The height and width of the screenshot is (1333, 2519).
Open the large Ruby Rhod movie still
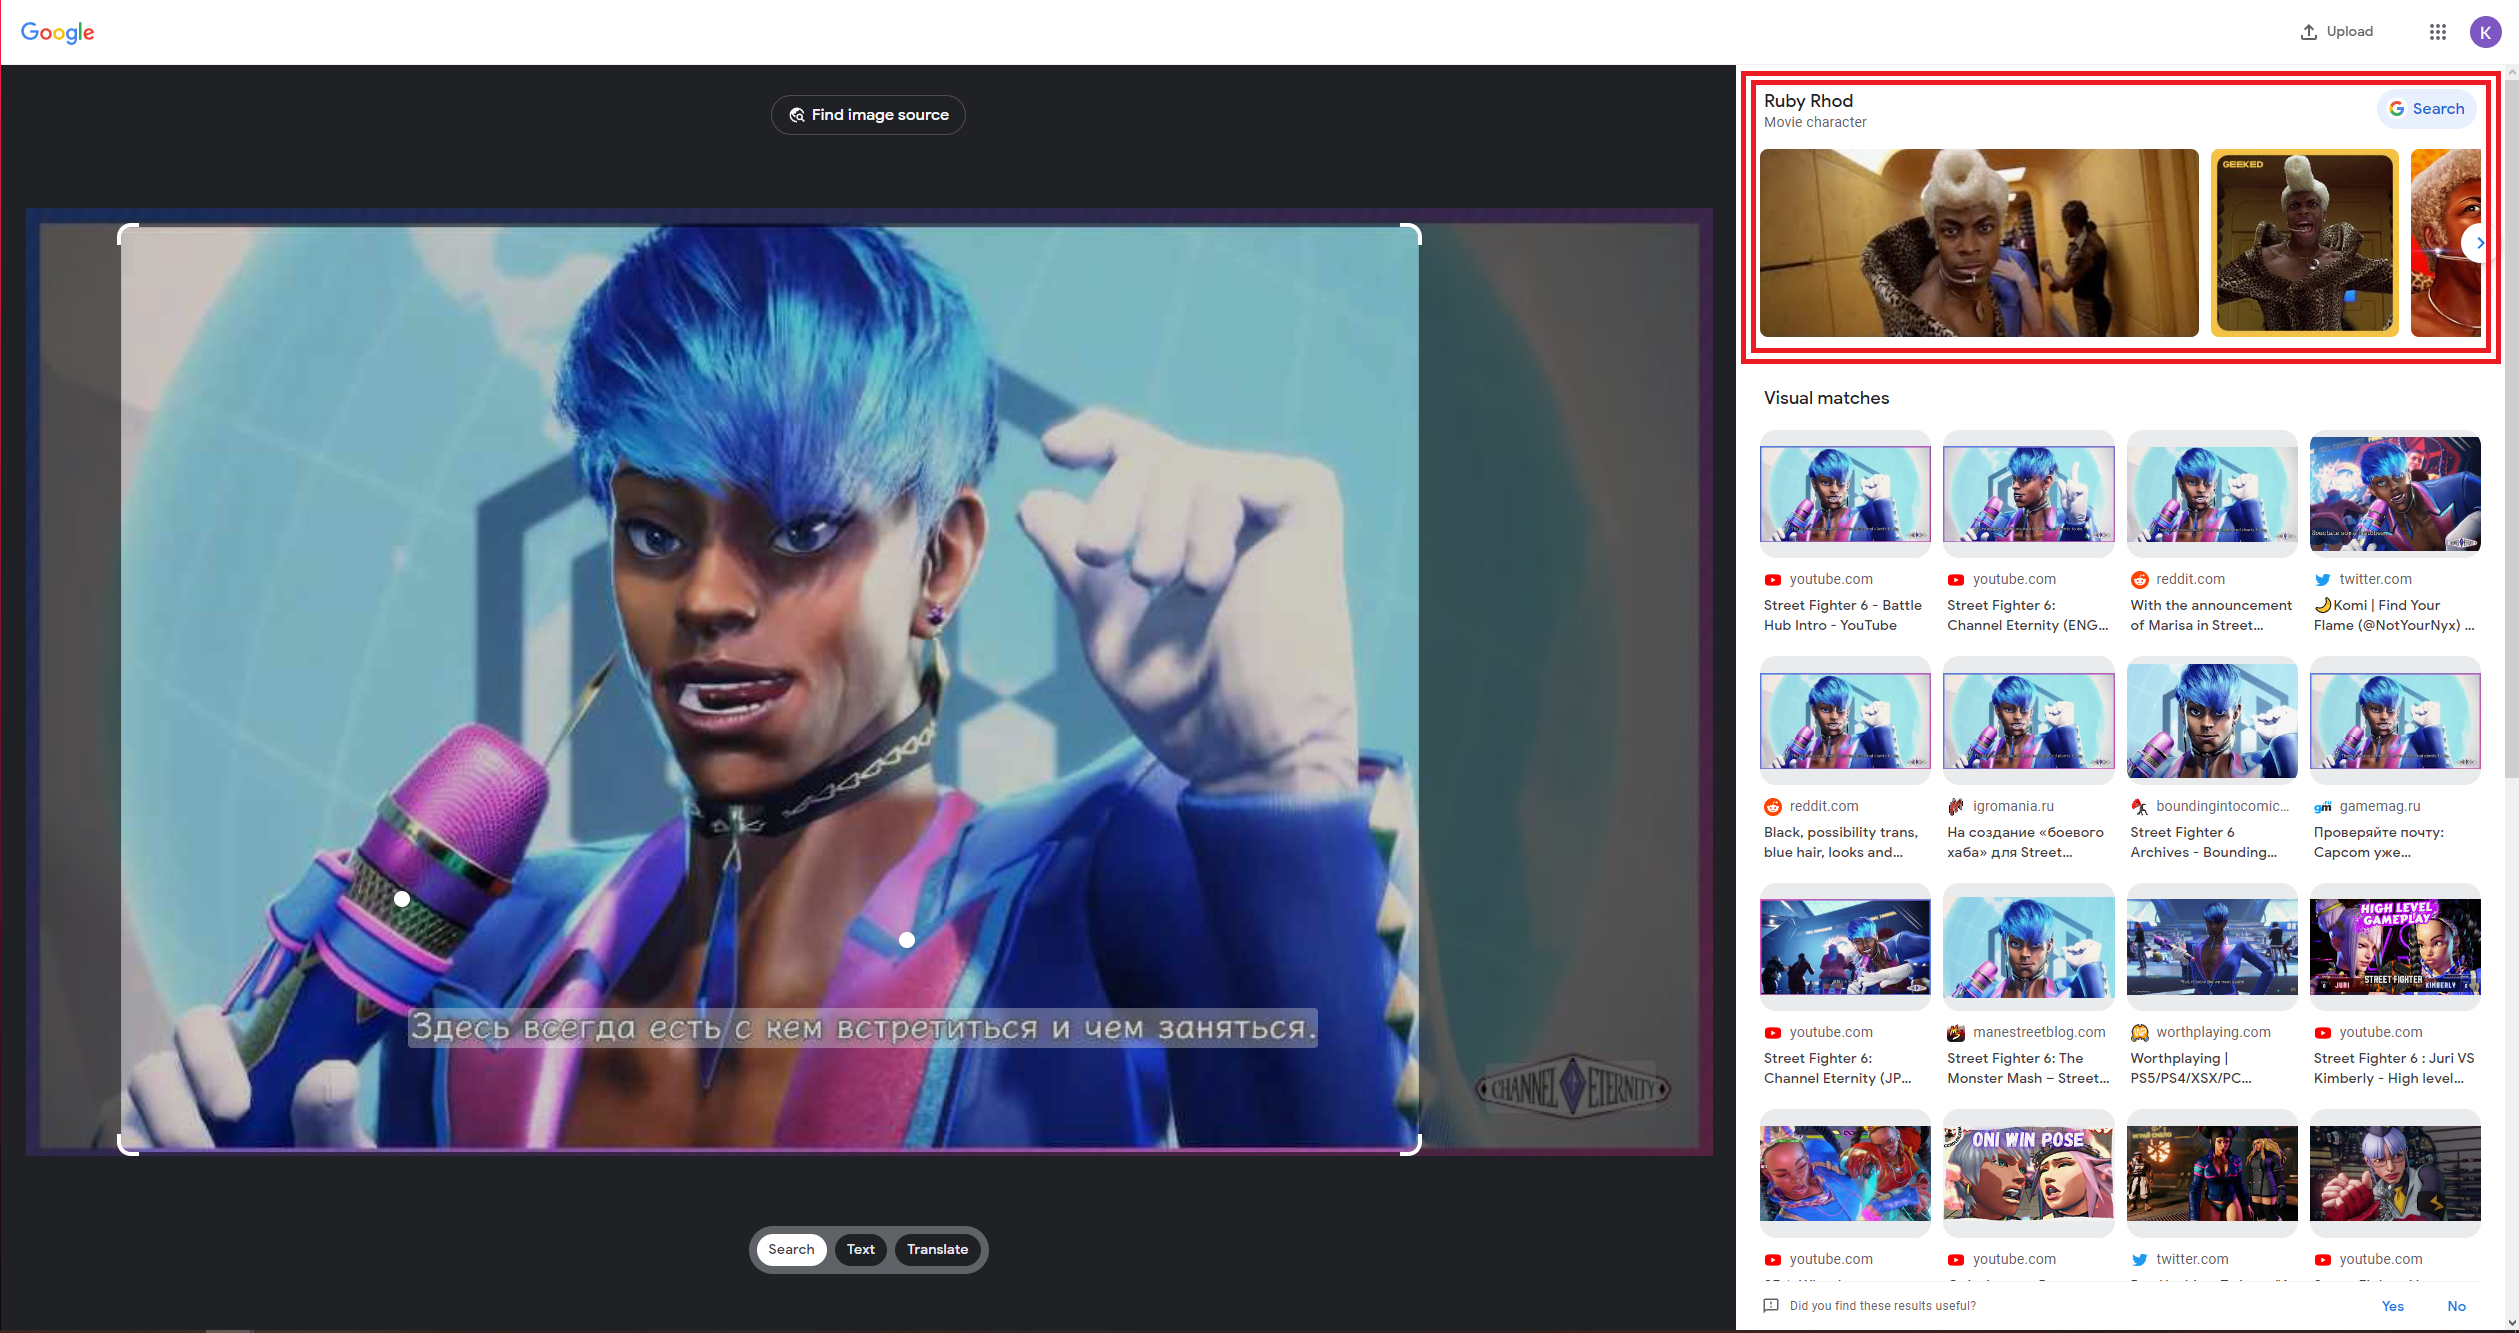[x=1978, y=243]
